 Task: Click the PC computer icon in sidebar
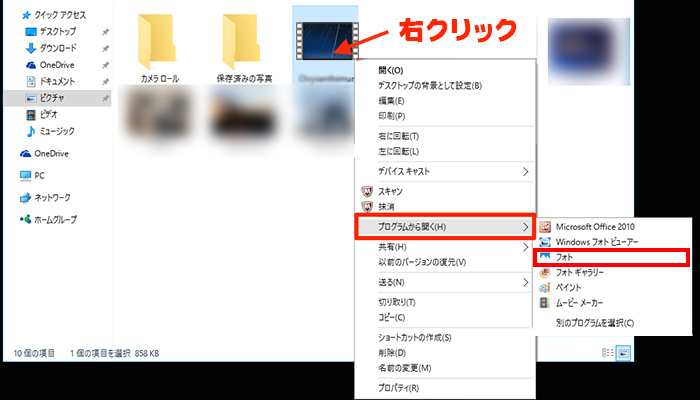click(x=25, y=176)
